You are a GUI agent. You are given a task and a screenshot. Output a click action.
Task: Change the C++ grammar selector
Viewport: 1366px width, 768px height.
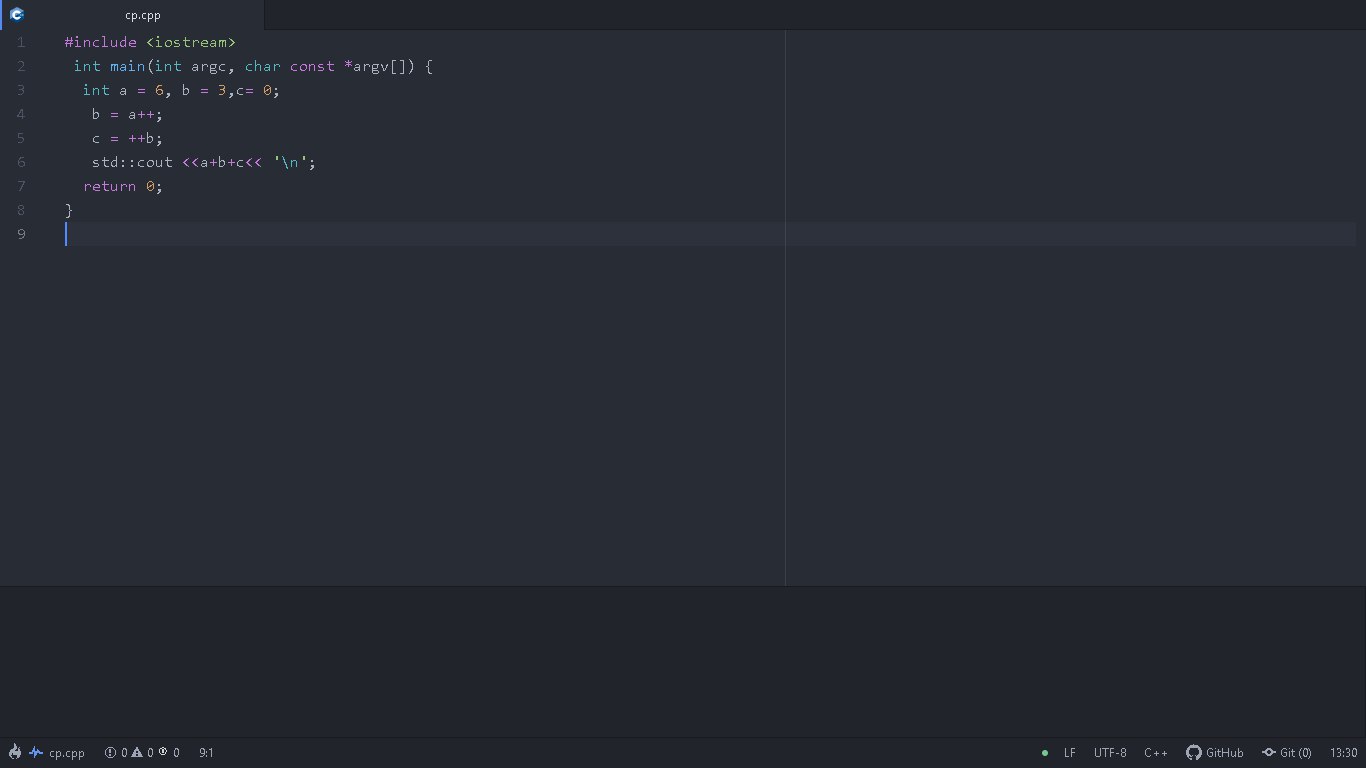click(1156, 753)
